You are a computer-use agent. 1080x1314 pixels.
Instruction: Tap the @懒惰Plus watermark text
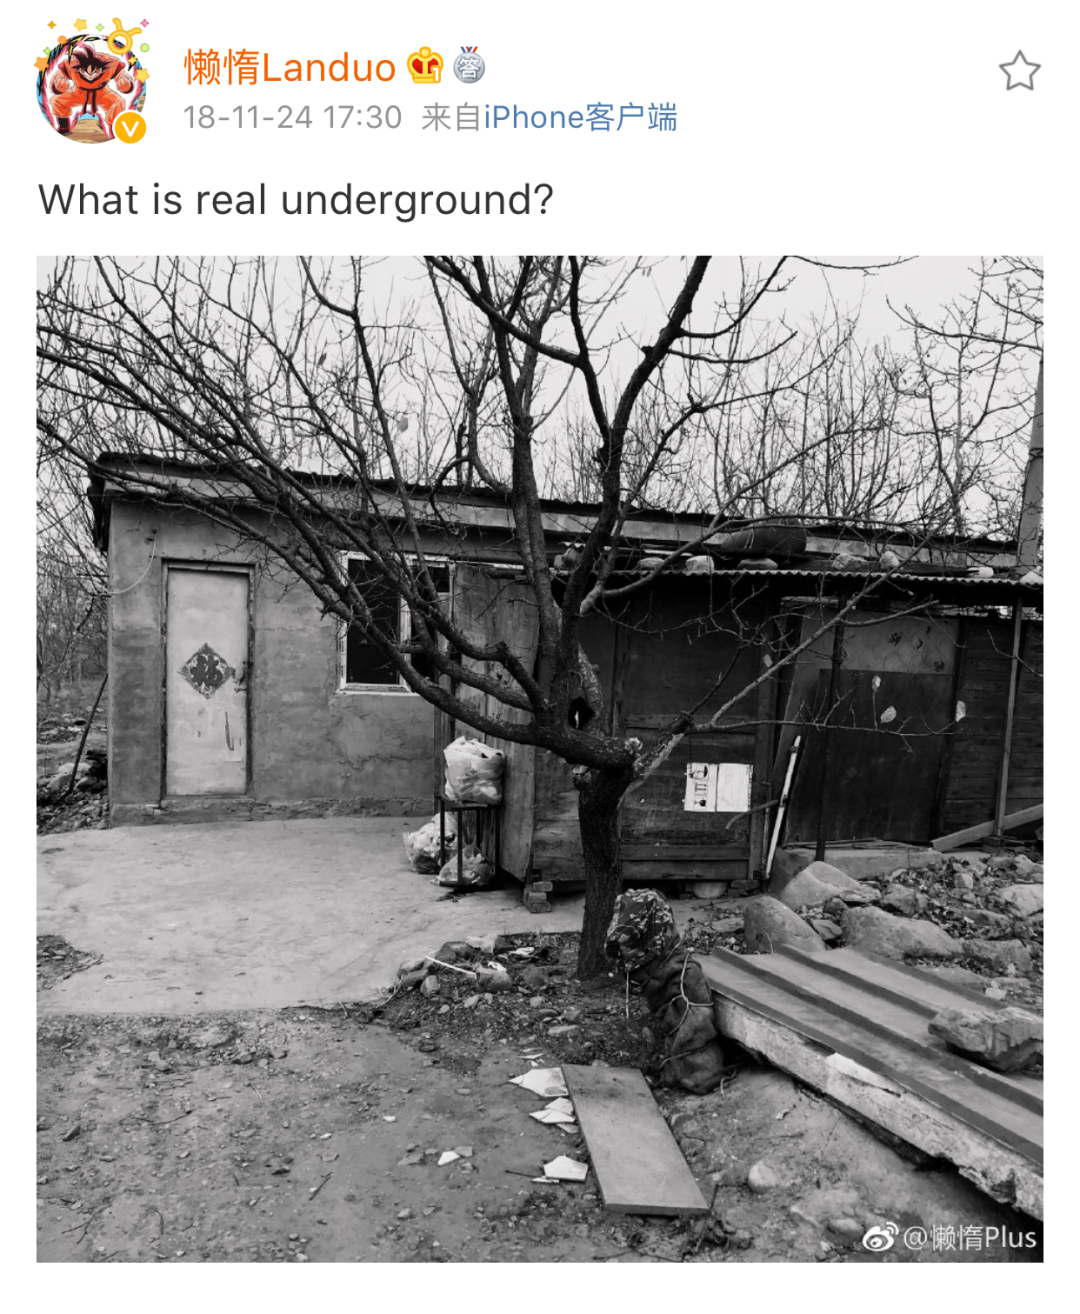point(969,1238)
